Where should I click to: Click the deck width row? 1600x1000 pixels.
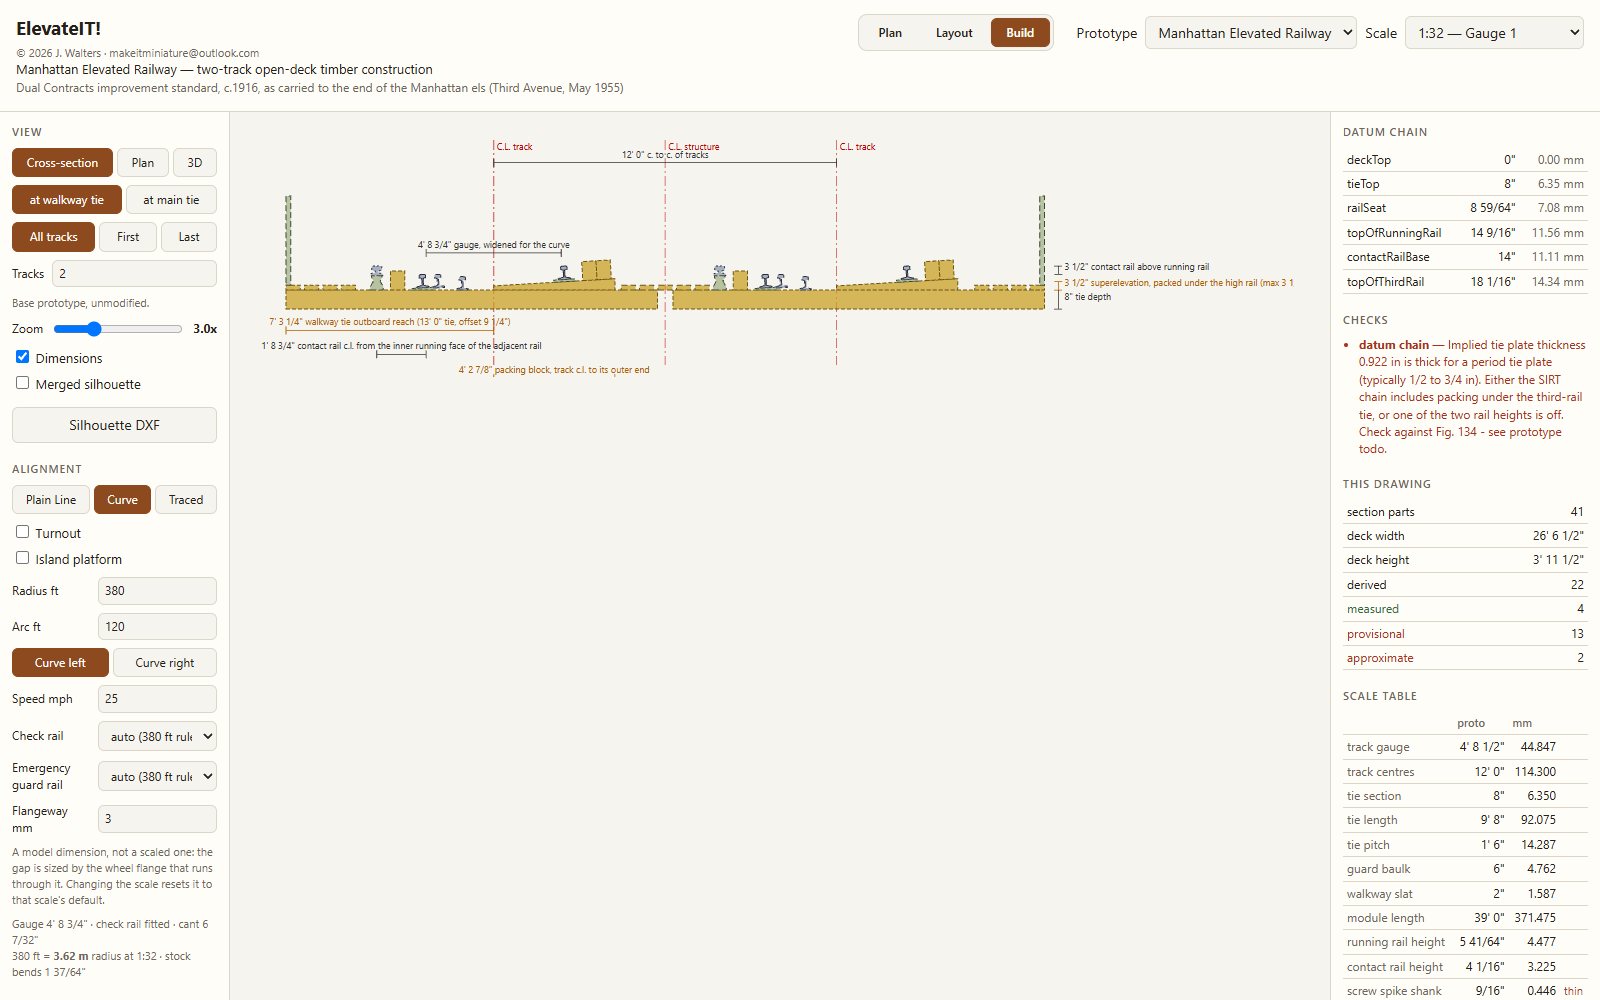coord(1465,536)
